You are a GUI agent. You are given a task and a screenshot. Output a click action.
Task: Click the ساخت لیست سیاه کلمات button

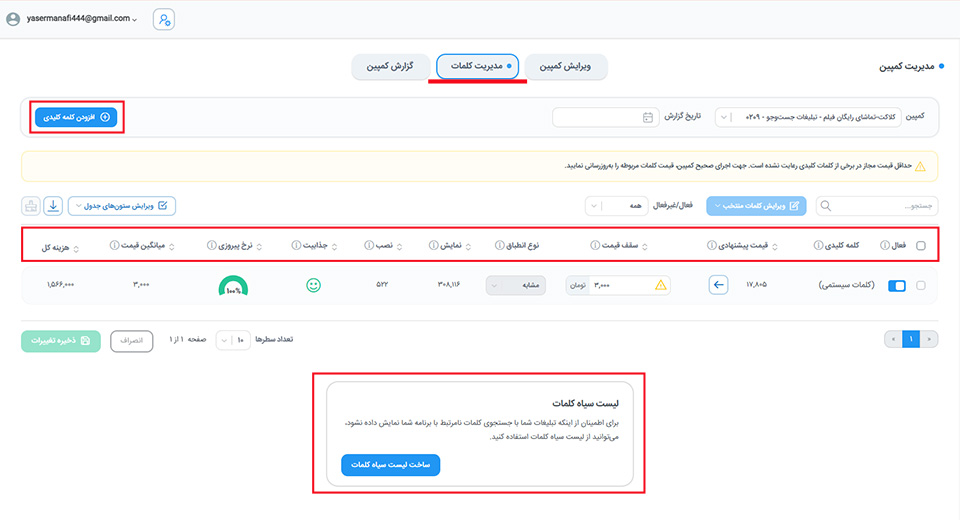390,465
